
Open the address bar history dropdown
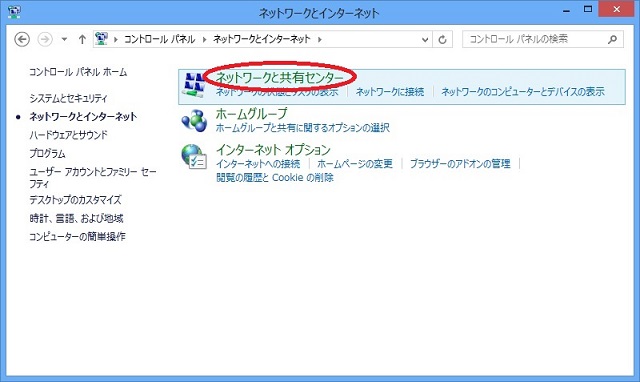pos(425,40)
